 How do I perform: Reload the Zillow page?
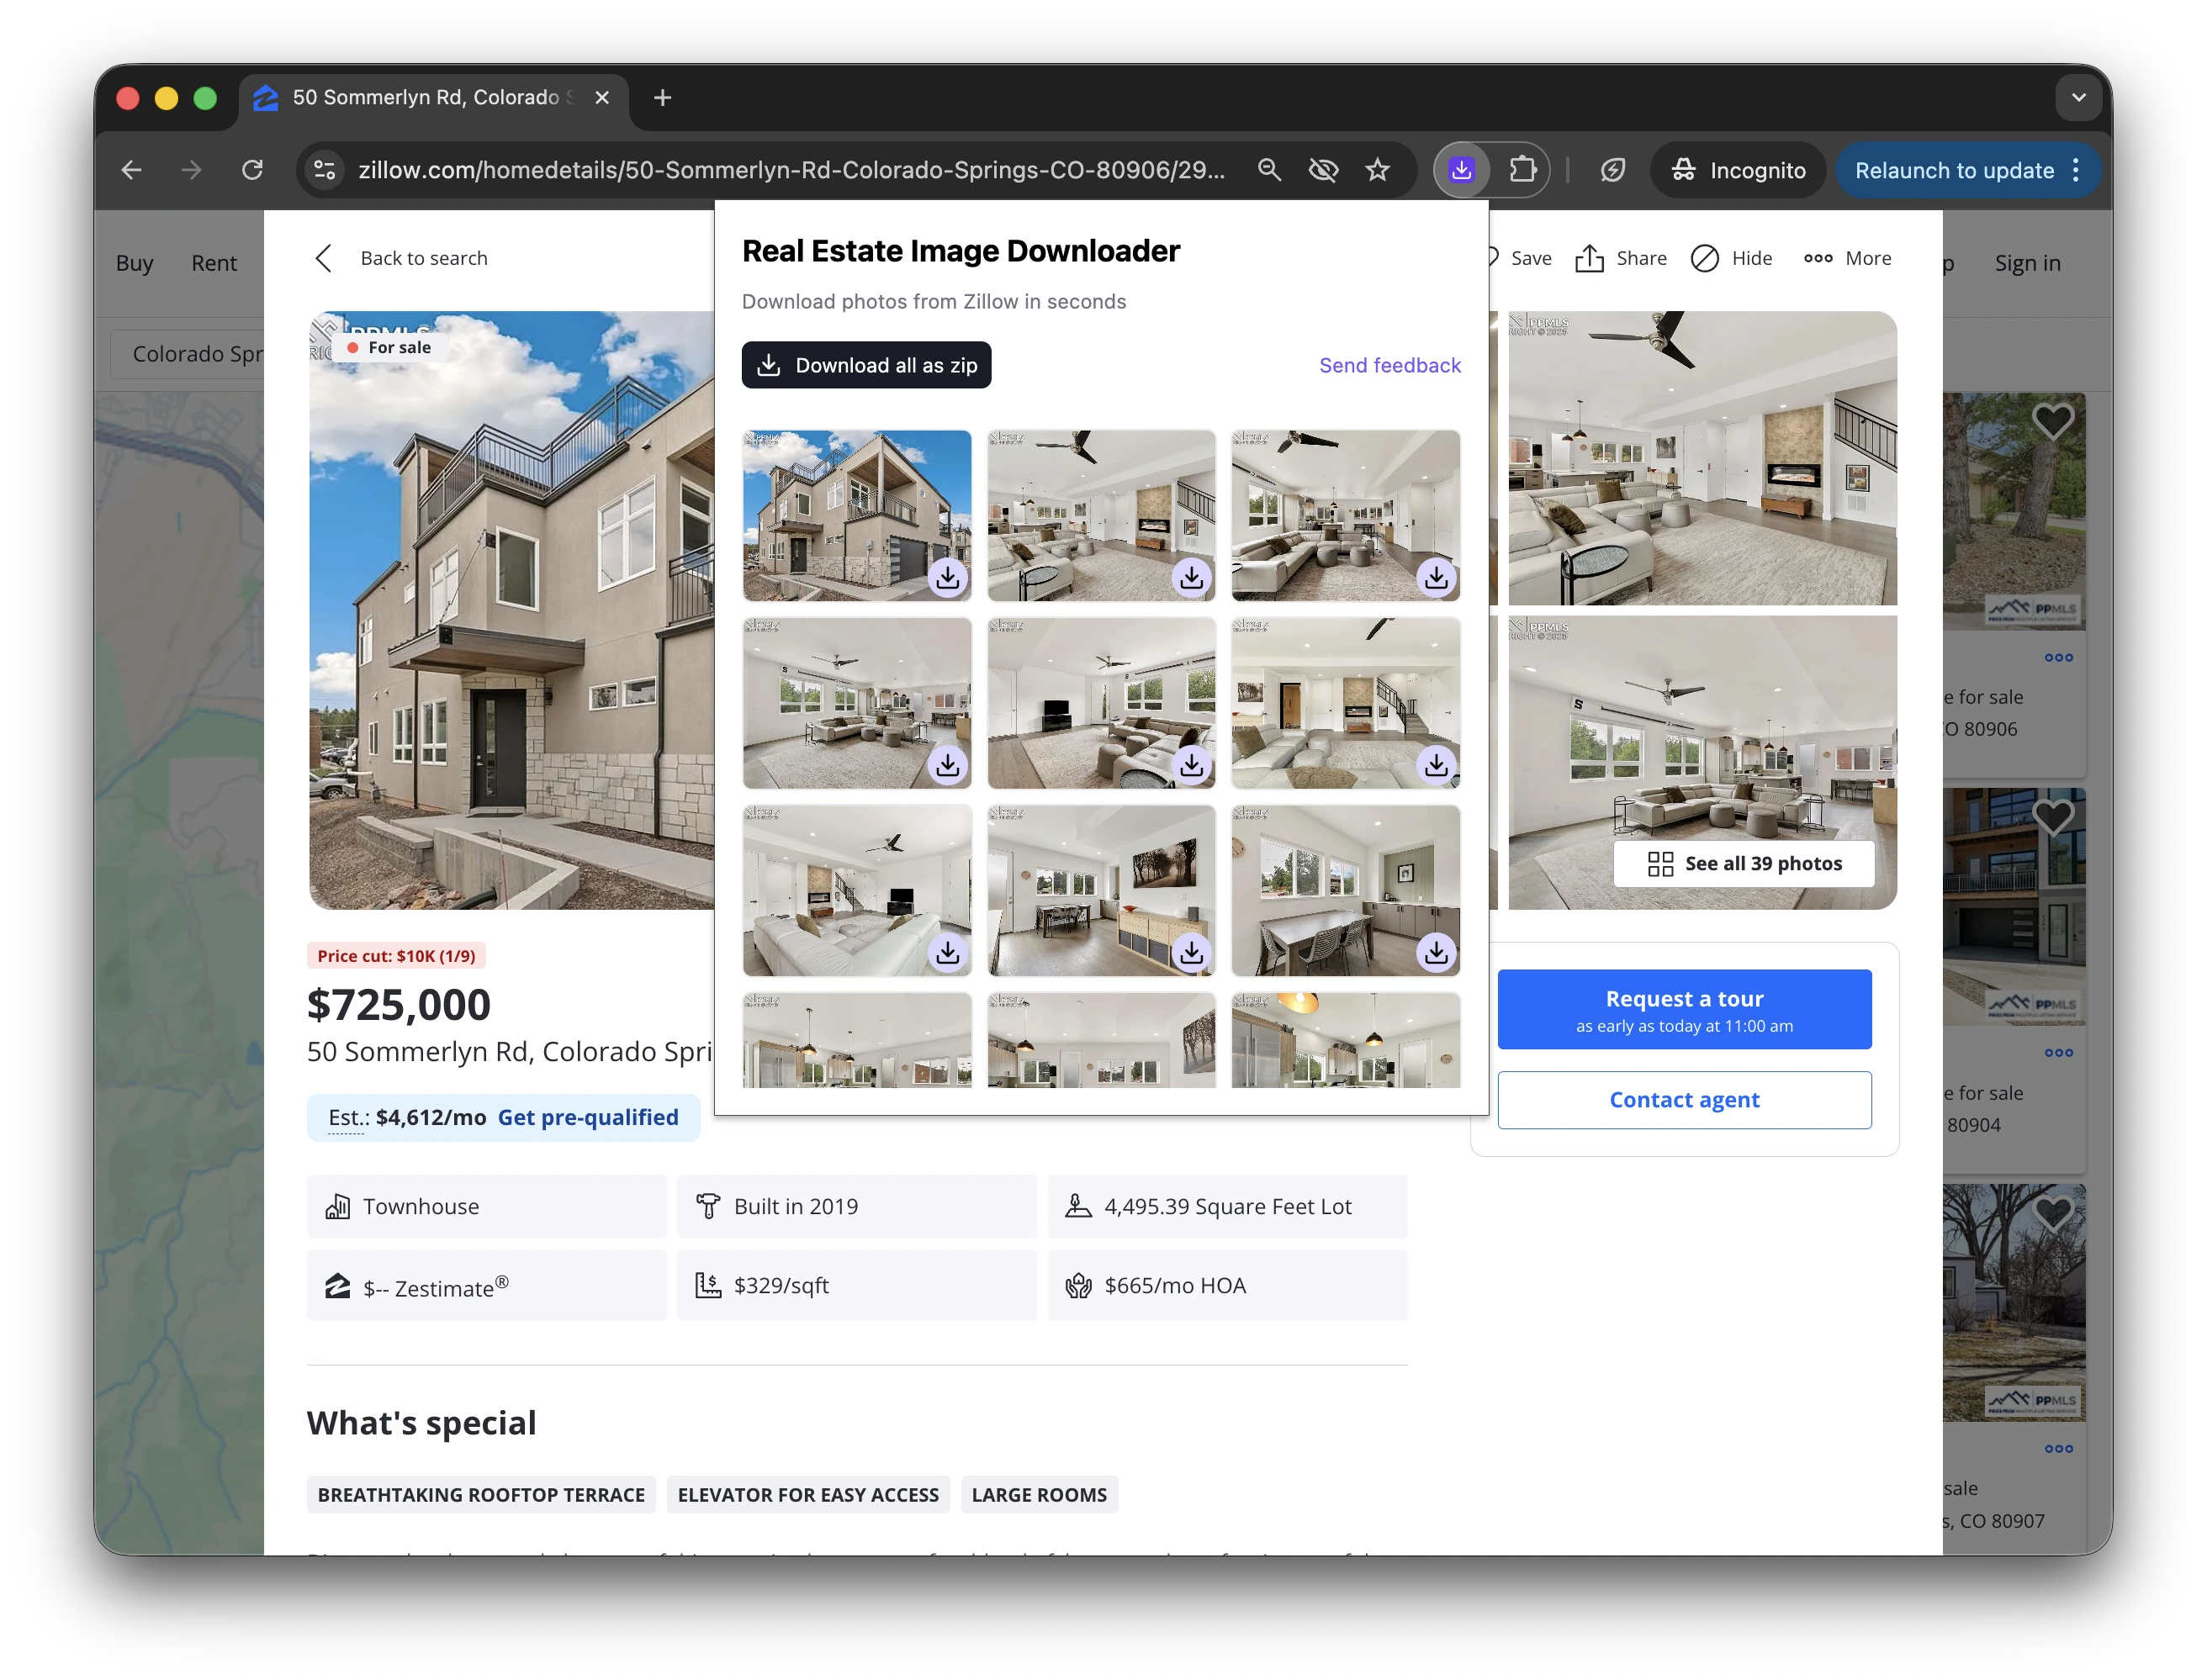(253, 169)
